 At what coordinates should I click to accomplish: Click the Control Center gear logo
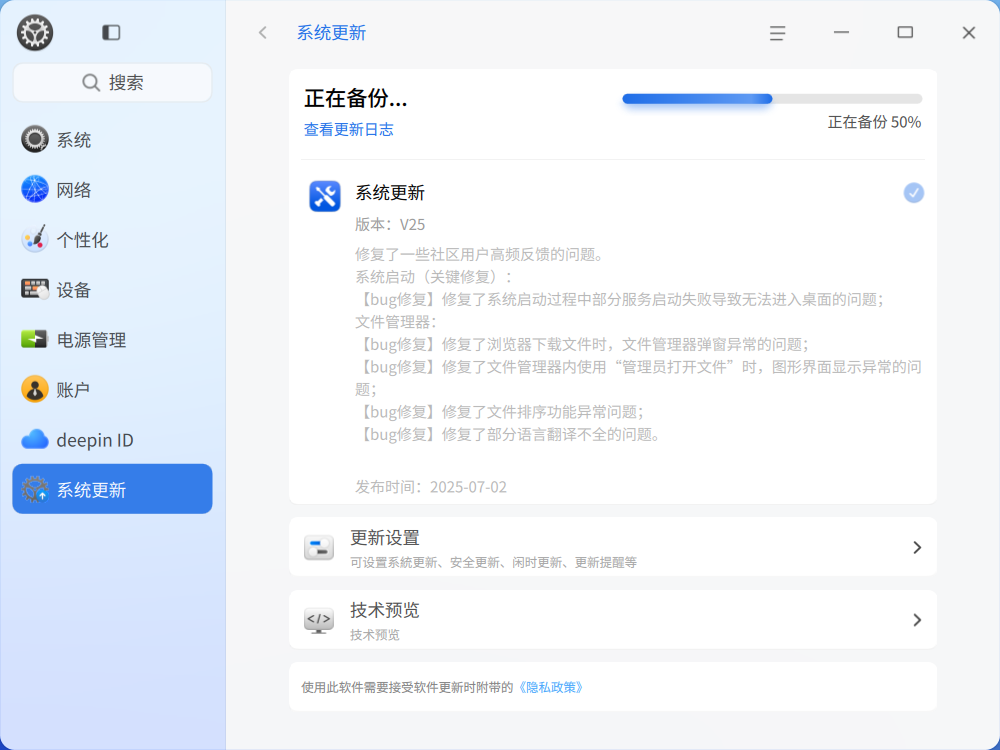tap(34, 33)
